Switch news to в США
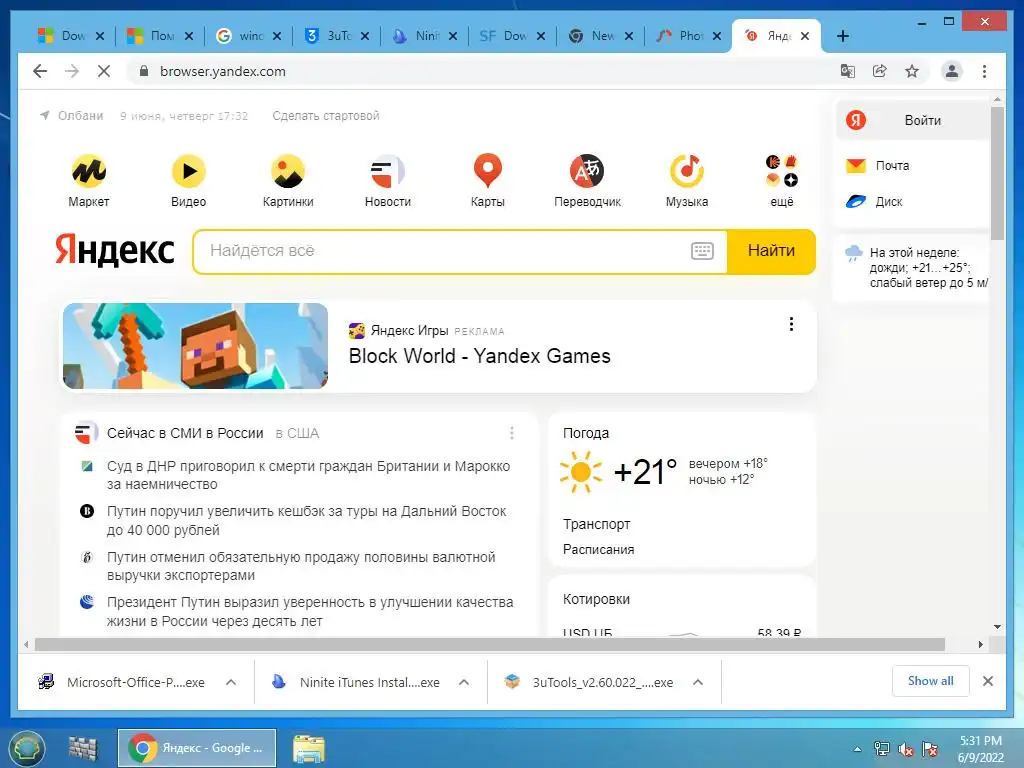 point(297,433)
